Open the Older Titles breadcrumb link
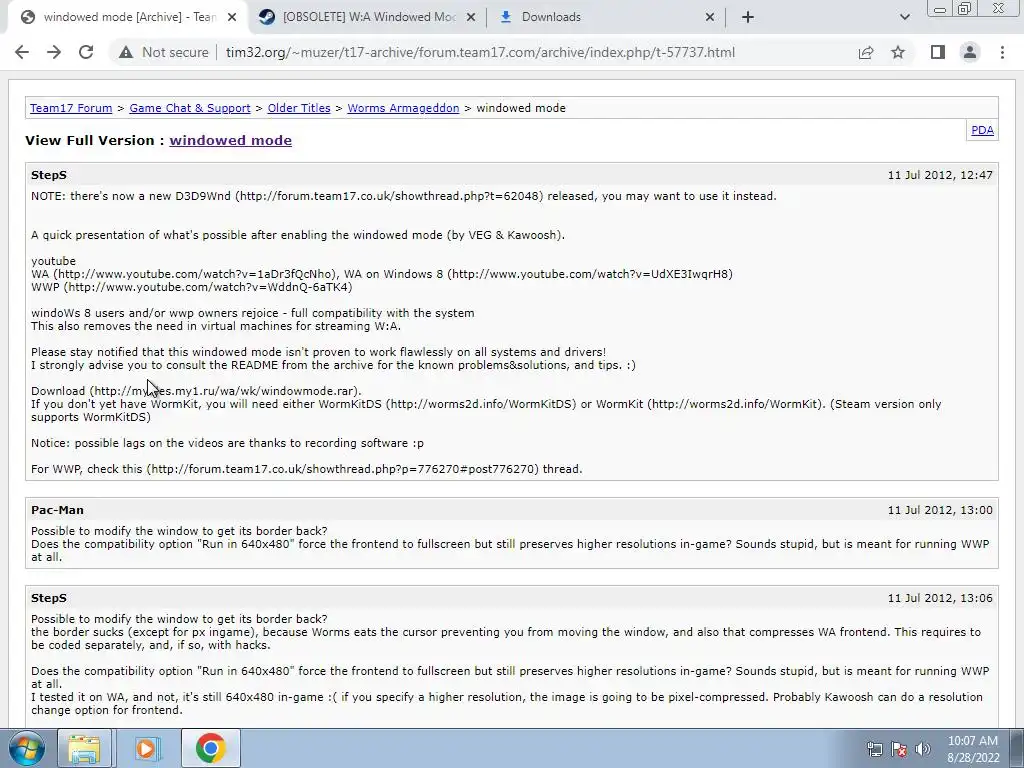The height and width of the screenshot is (768, 1024). click(299, 108)
